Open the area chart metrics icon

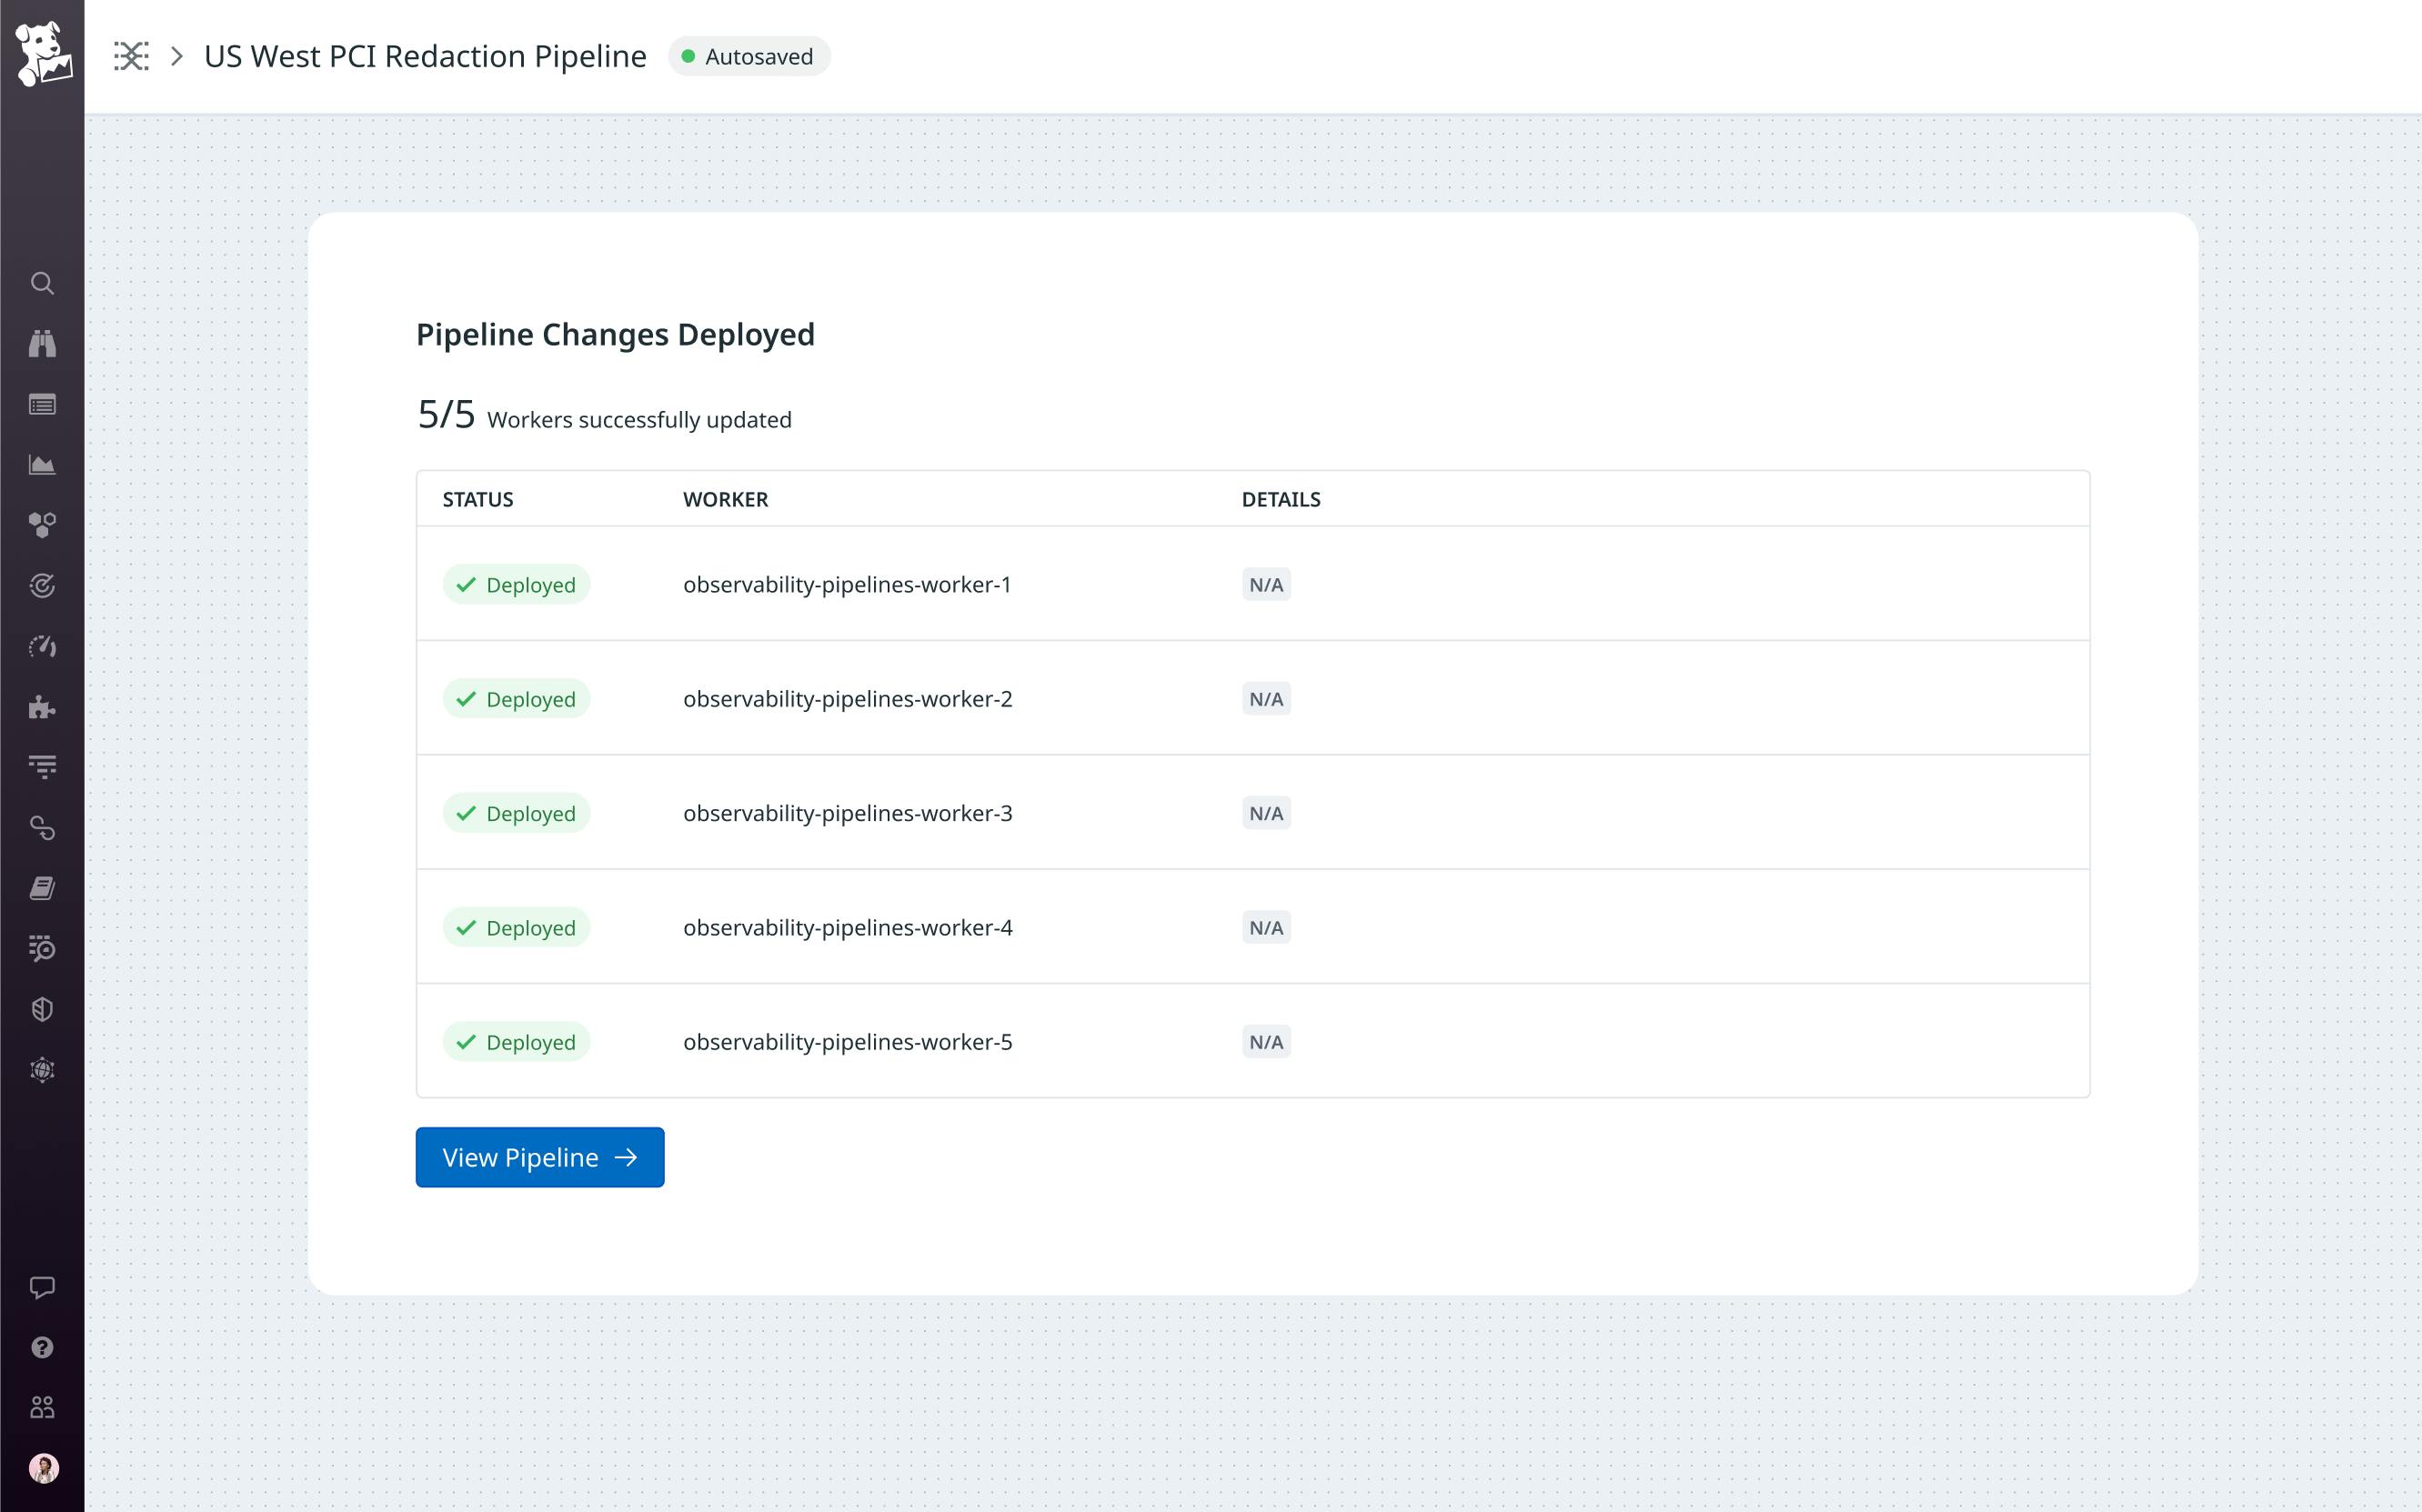tap(42, 465)
